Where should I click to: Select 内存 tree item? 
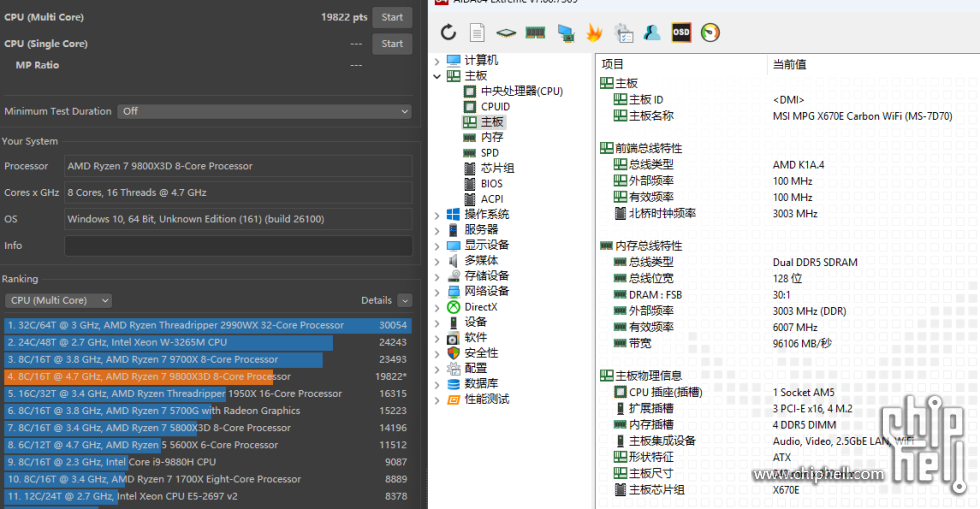click(x=492, y=137)
